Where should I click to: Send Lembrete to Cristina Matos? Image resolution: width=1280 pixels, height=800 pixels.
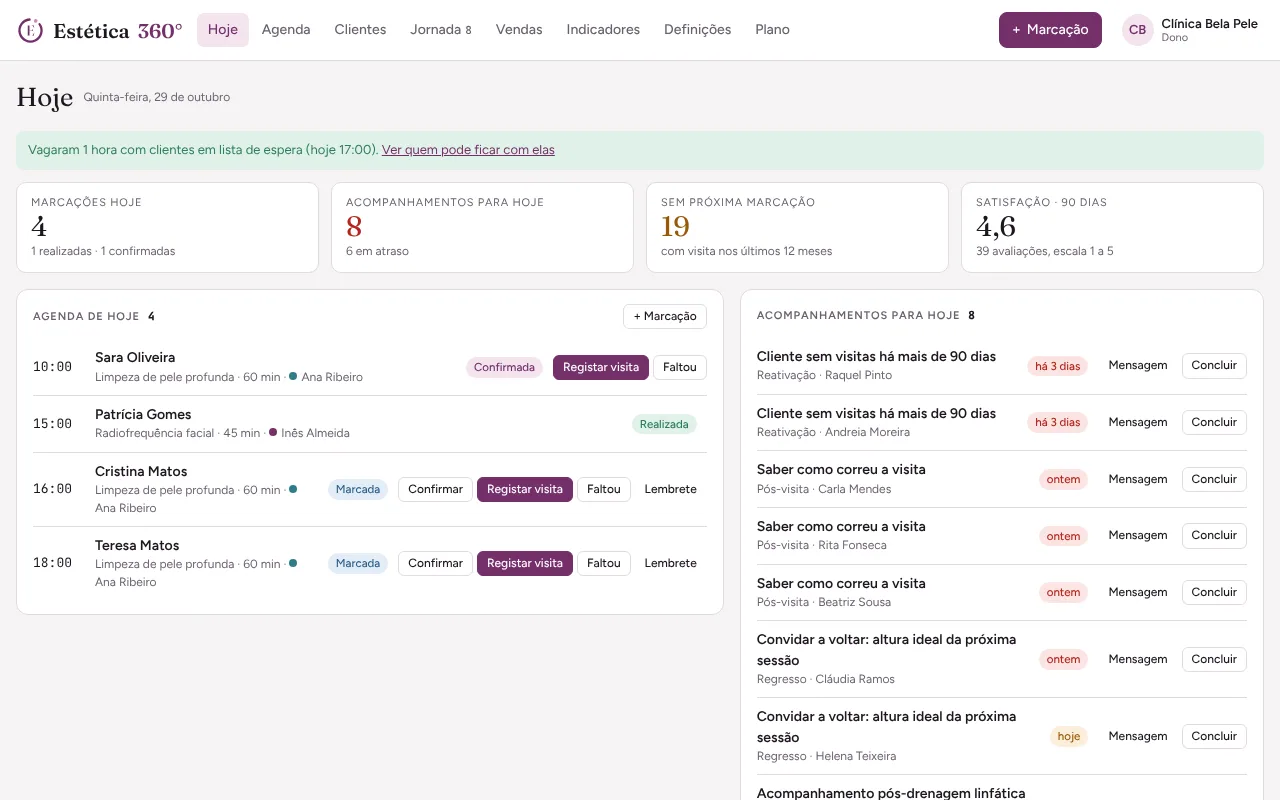coord(671,489)
